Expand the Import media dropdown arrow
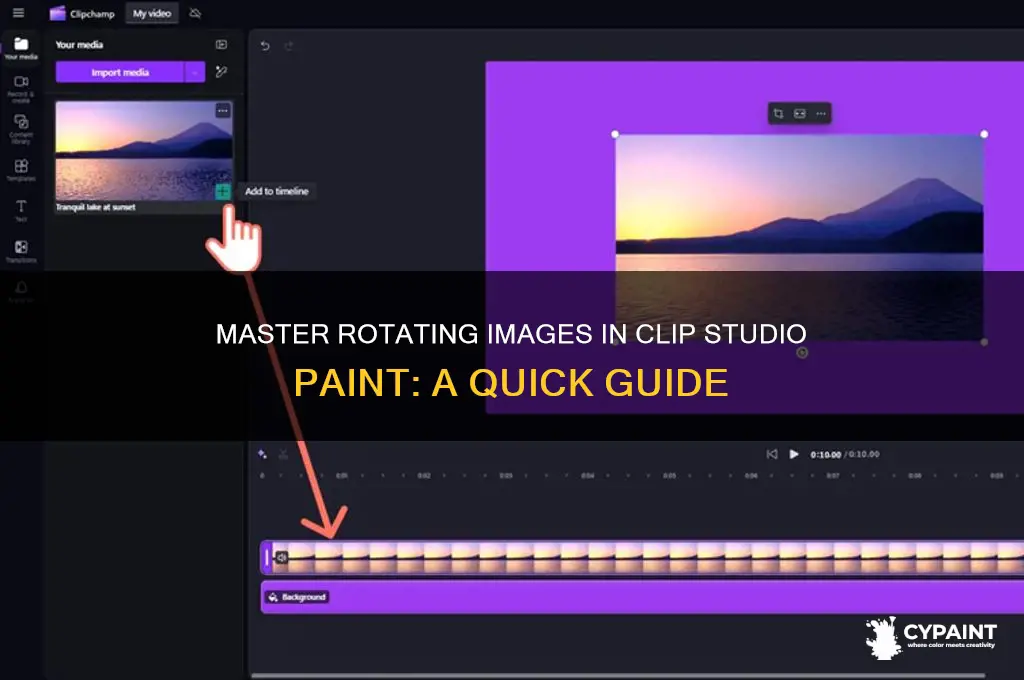 click(x=195, y=72)
